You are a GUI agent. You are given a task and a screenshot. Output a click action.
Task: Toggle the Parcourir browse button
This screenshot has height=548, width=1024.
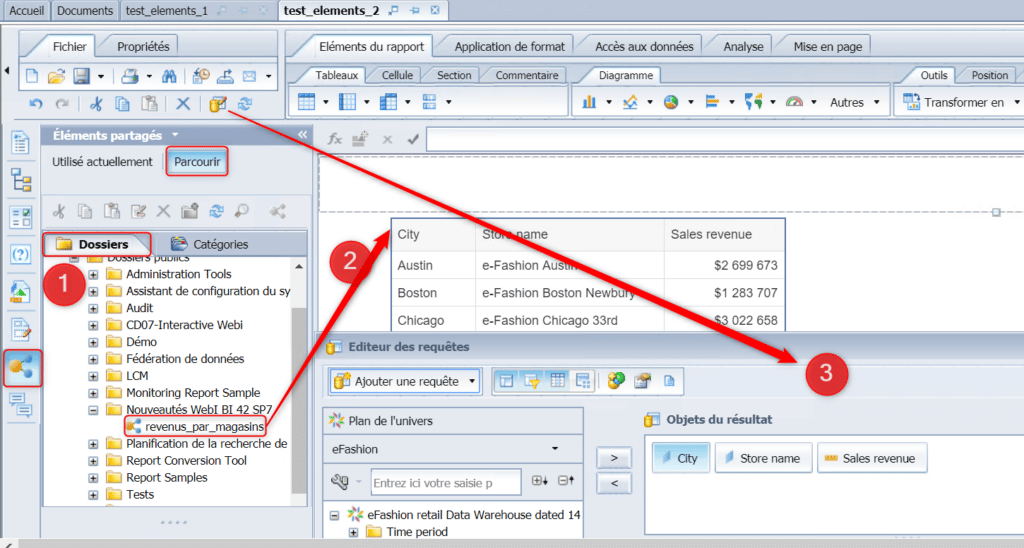point(197,162)
